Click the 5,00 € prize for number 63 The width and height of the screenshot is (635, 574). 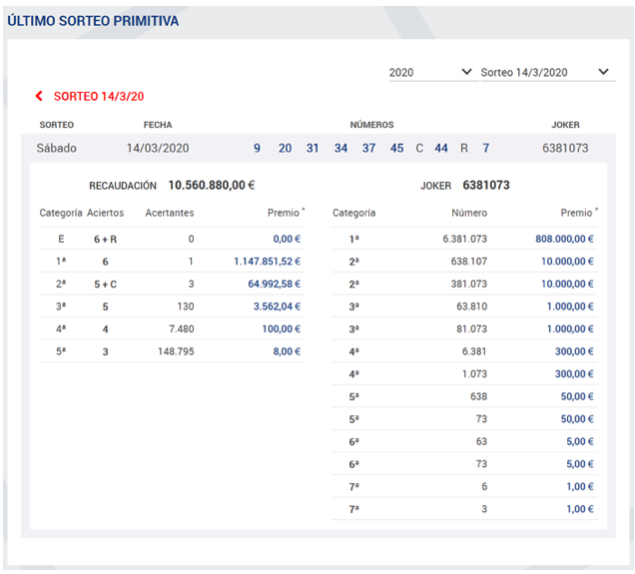click(580, 442)
